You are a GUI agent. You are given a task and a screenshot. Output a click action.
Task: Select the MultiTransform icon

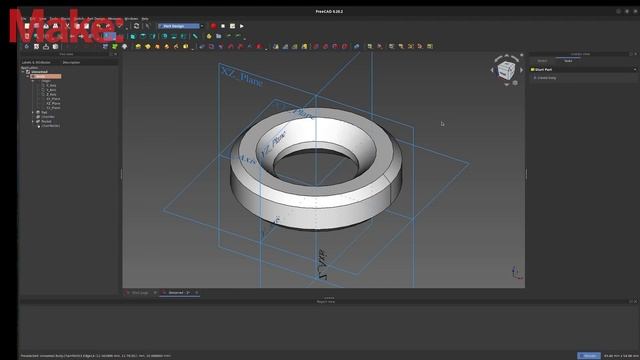pyautogui.click(x=304, y=47)
